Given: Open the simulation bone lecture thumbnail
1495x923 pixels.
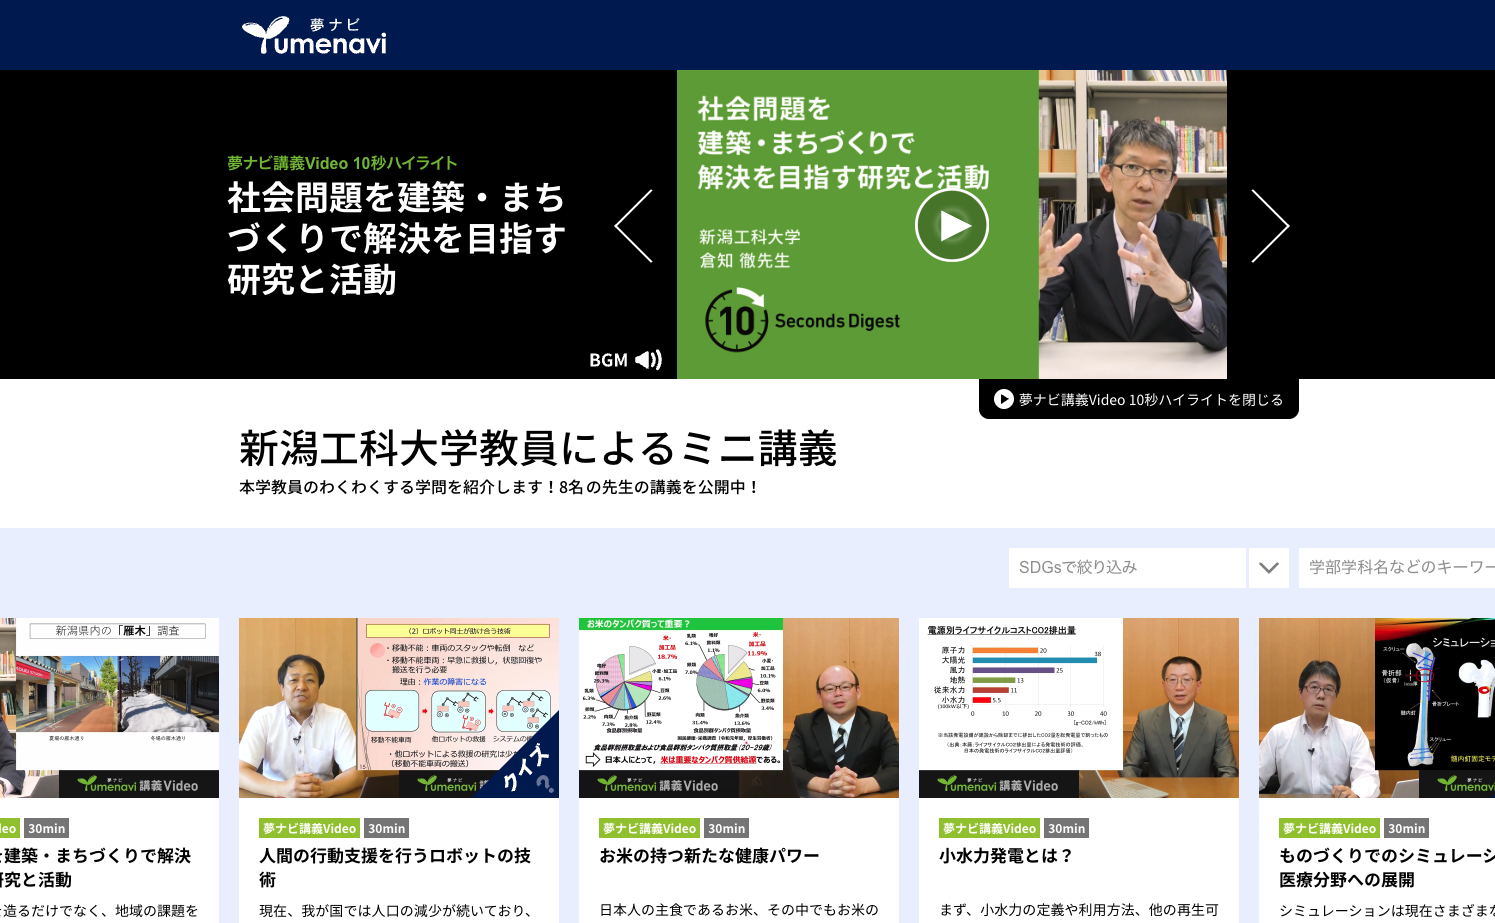Looking at the screenshot, I should (x=1377, y=707).
